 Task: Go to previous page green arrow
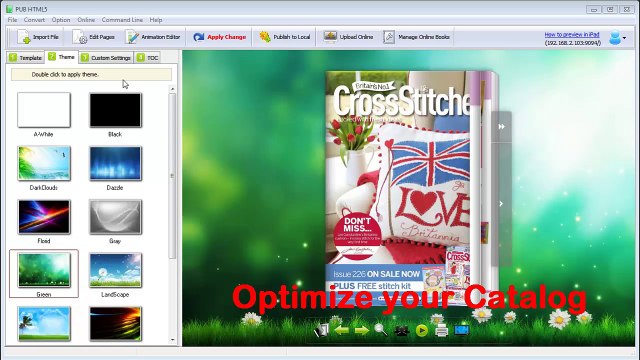[x=341, y=330]
